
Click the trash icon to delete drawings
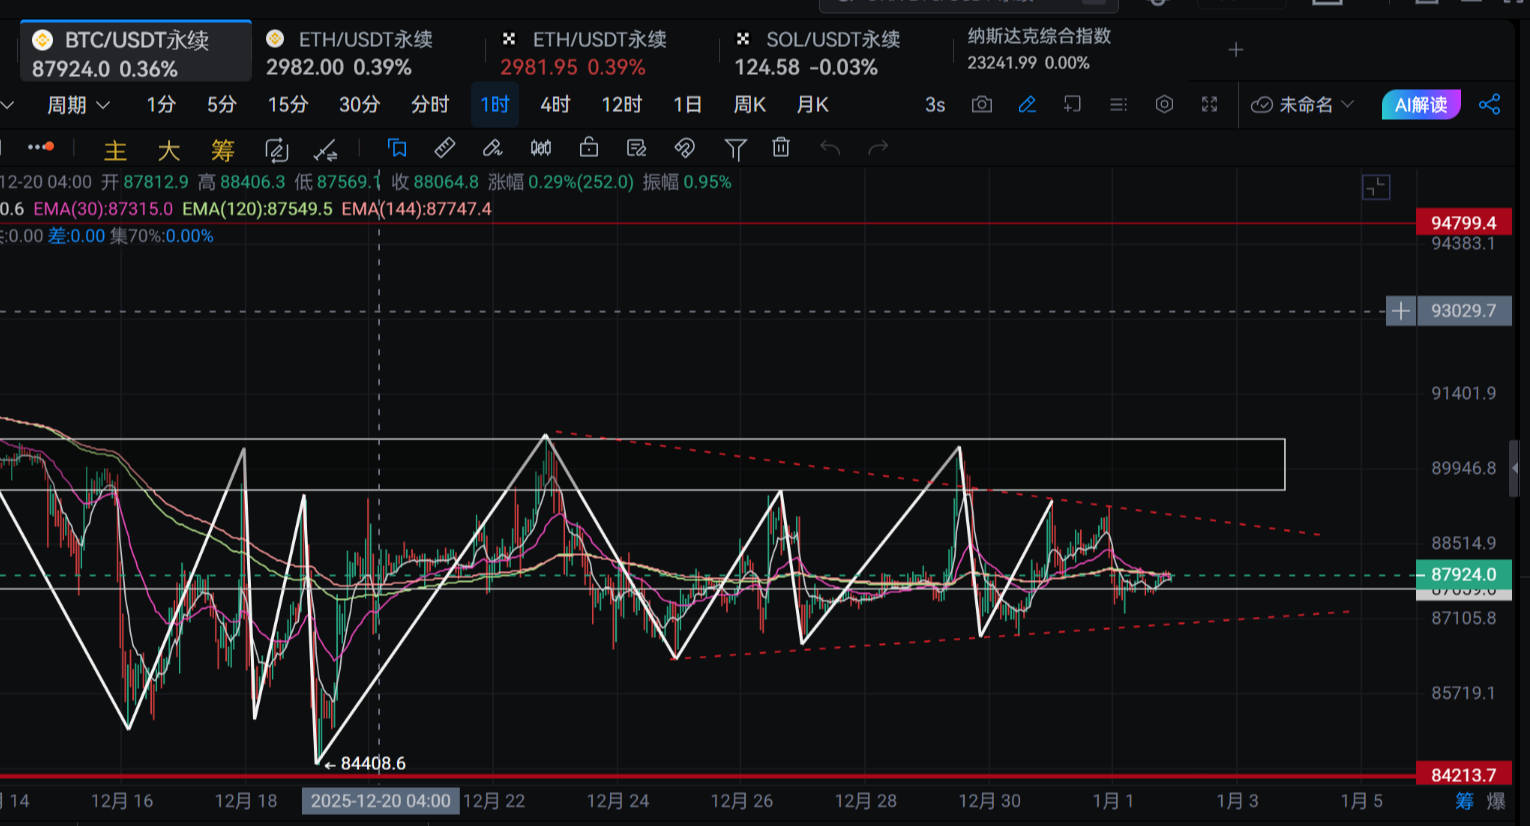(780, 147)
